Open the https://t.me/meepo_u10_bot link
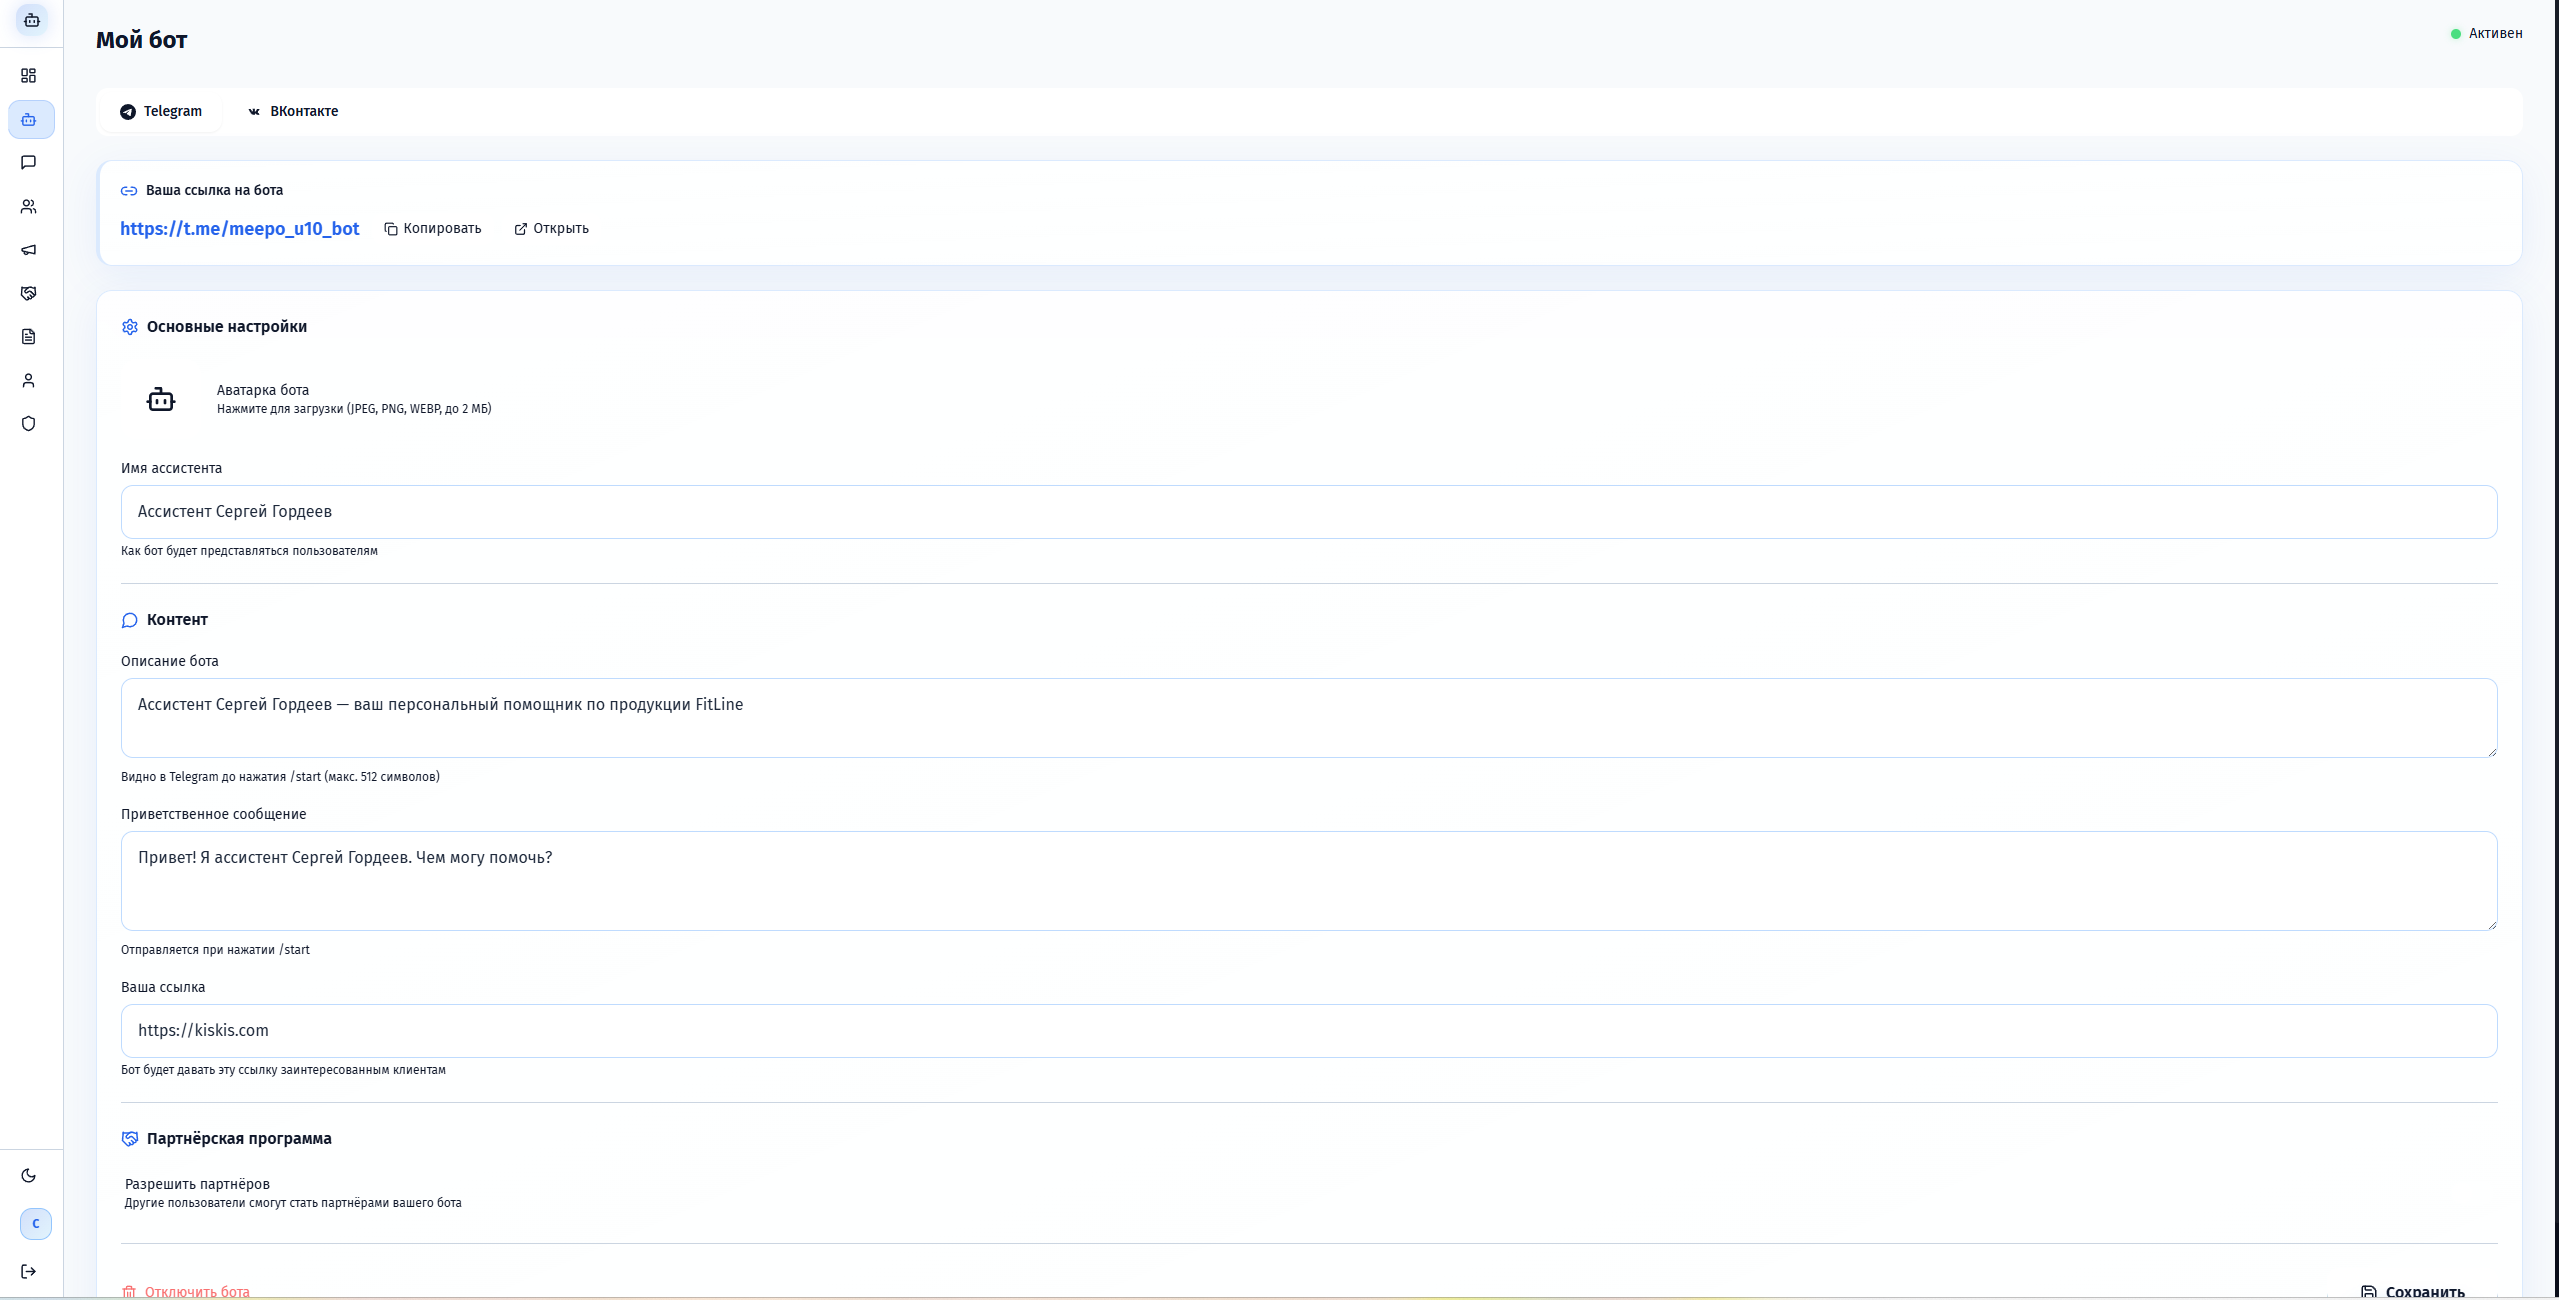The width and height of the screenshot is (2559, 1300). [240, 229]
